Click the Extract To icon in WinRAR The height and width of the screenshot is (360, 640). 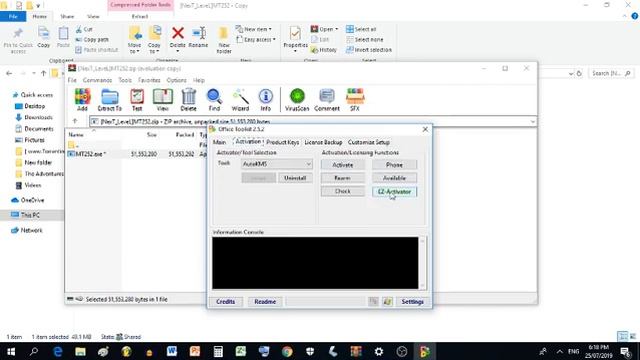click(x=109, y=100)
